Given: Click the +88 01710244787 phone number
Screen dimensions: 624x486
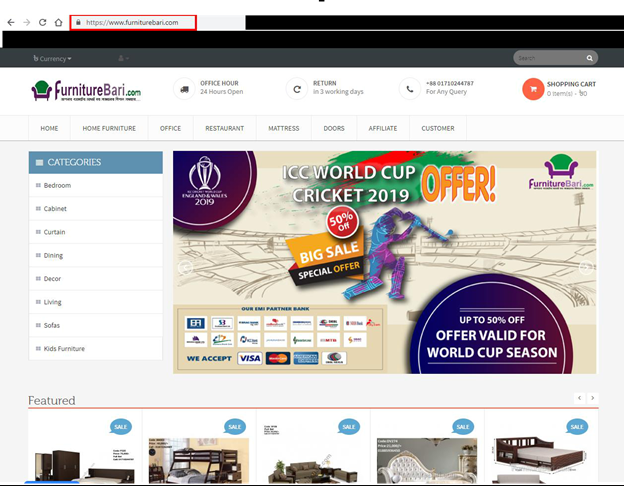Looking at the screenshot, I should (450, 83).
